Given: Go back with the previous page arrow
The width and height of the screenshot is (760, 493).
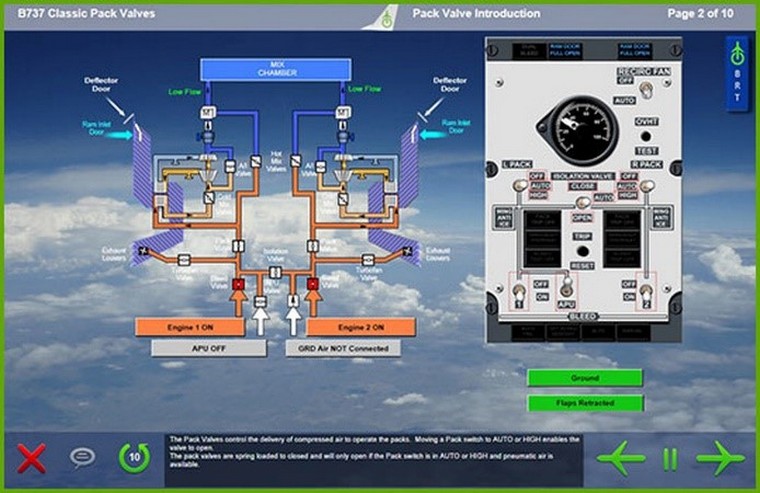Looking at the screenshot, I should point(622,458).
